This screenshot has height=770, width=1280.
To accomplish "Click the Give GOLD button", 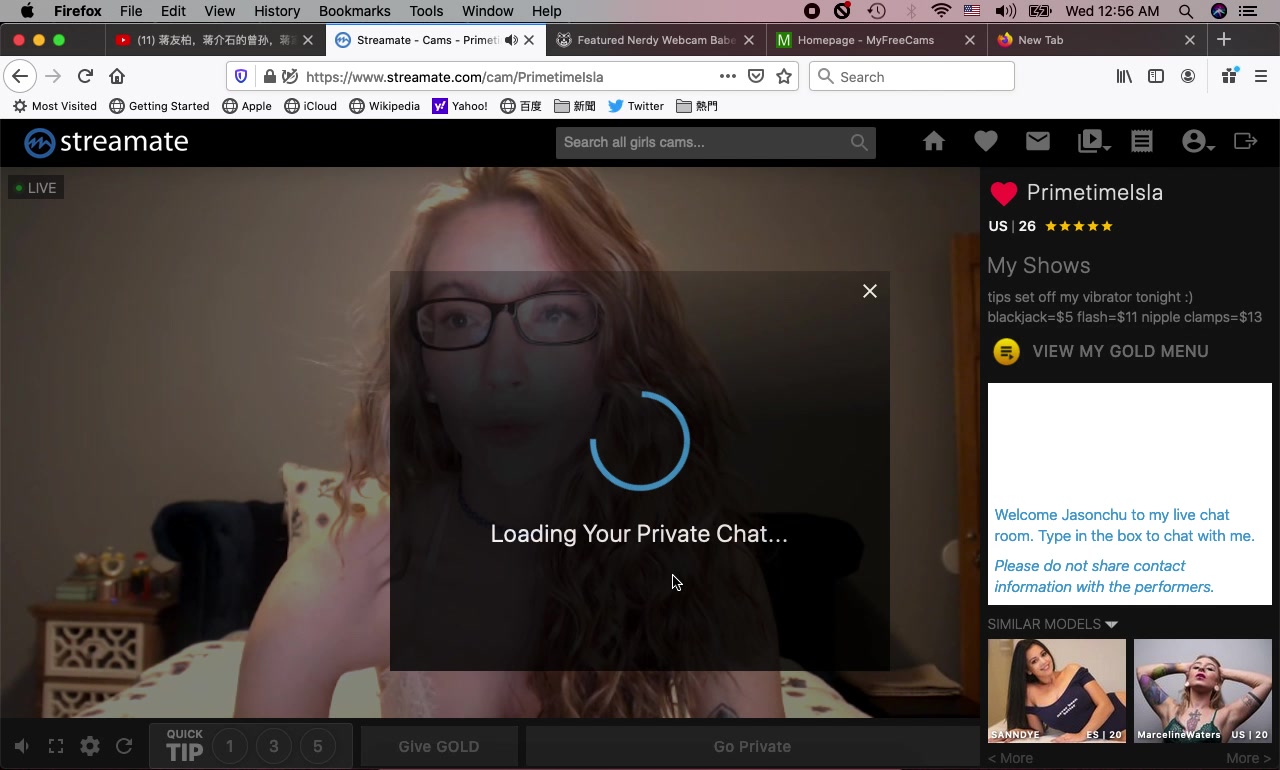I will click(x=438, y=746).
